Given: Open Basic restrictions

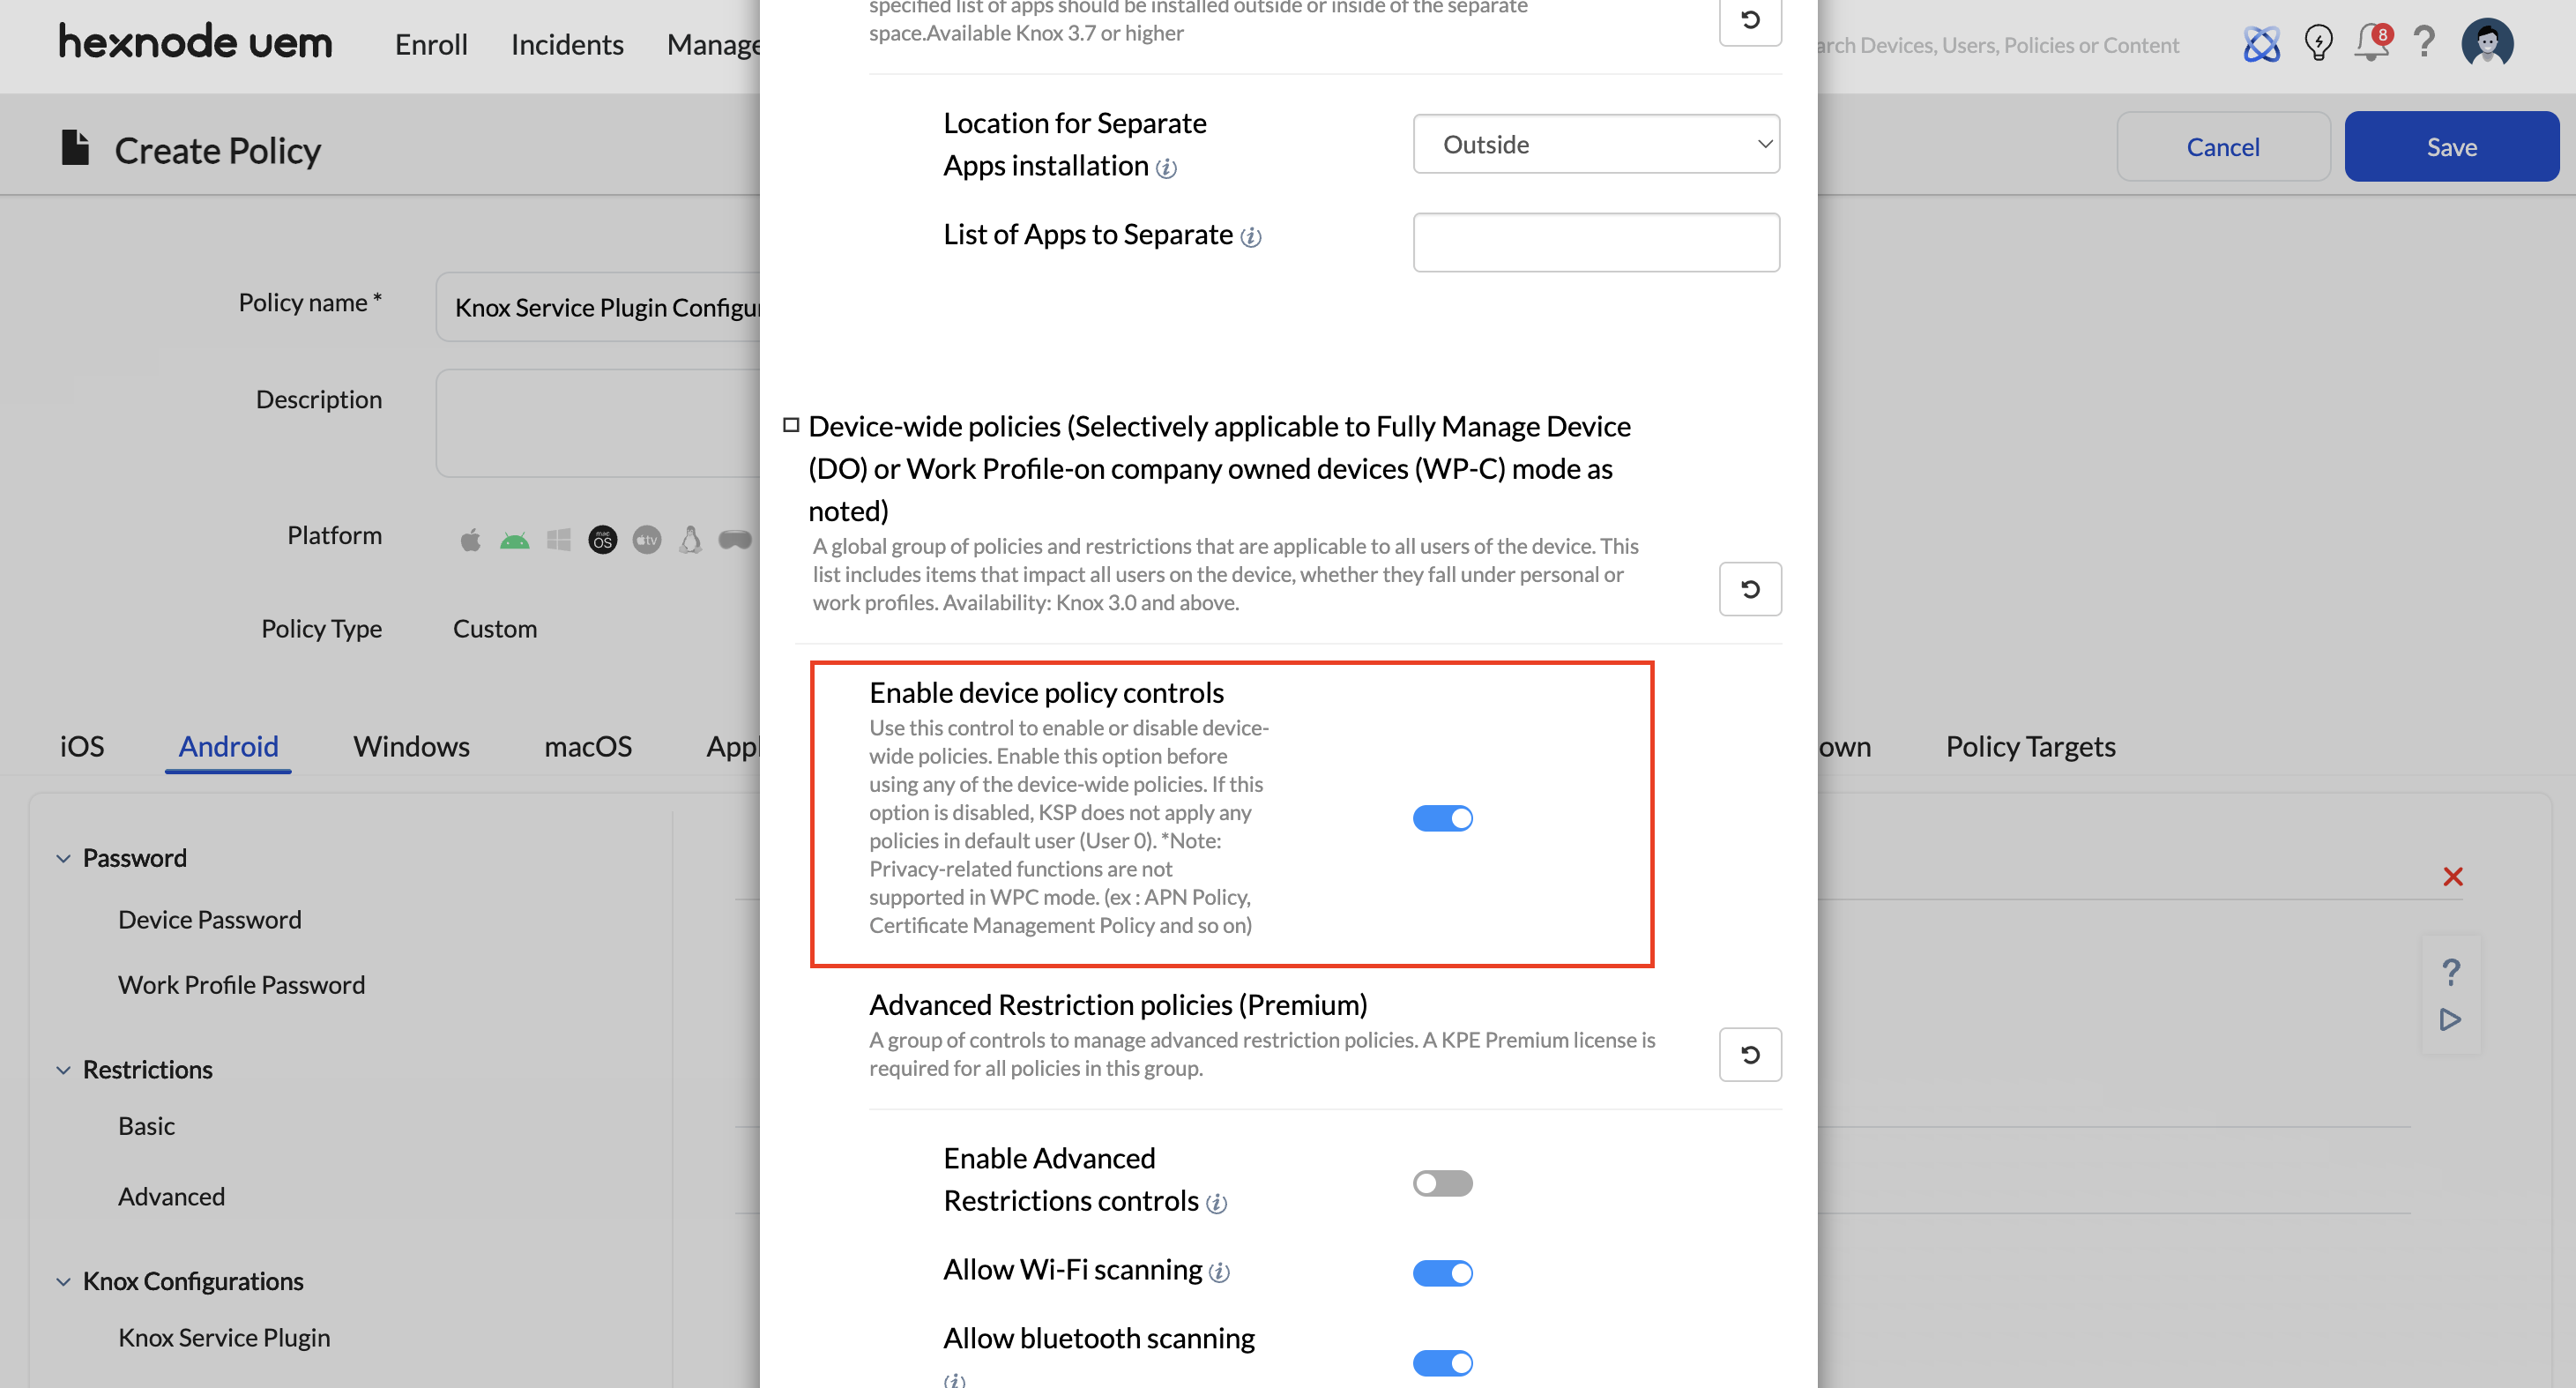Looking at the screenshot, I should coord(146,1125).
